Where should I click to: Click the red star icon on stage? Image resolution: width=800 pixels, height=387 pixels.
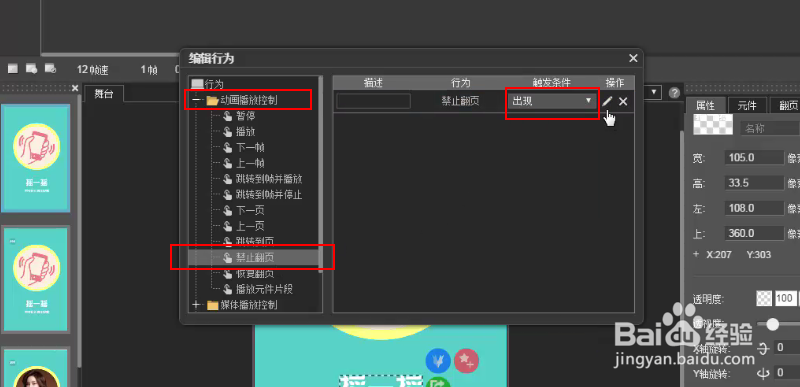pyautogui.click(x=466, y=360)
